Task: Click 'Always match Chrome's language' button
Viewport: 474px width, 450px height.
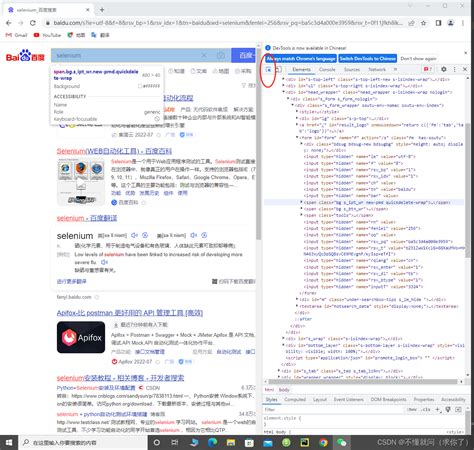Action: click(301, 59)
